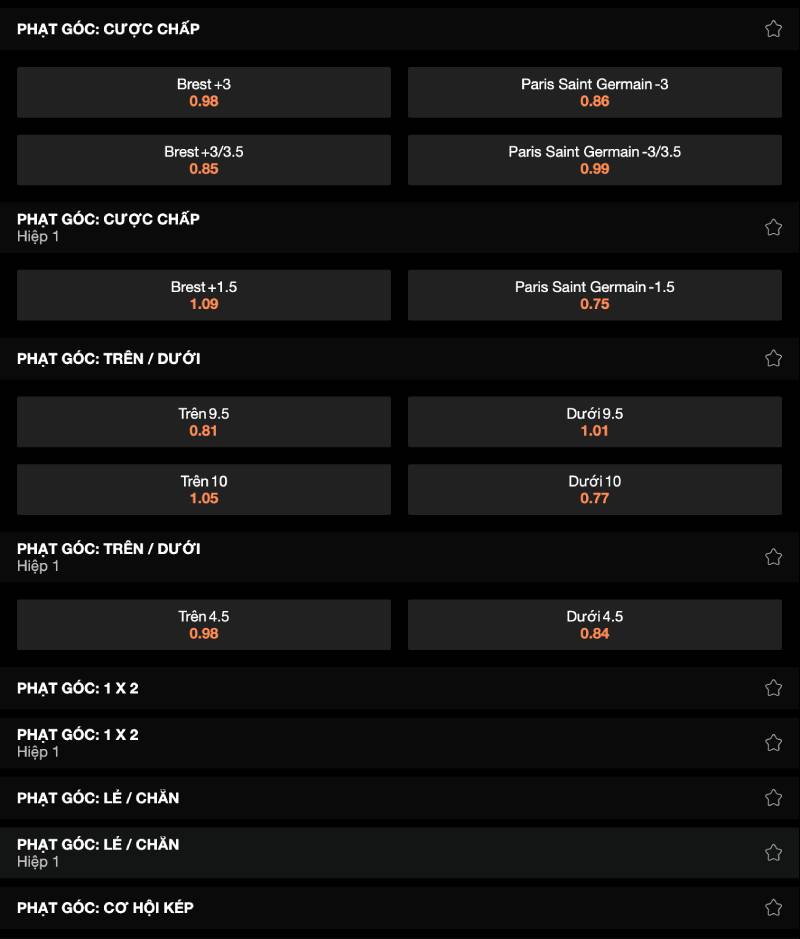Select Paris Saint Germain -3 odds 0.86

pyautogui.click(x=594, y=93)
